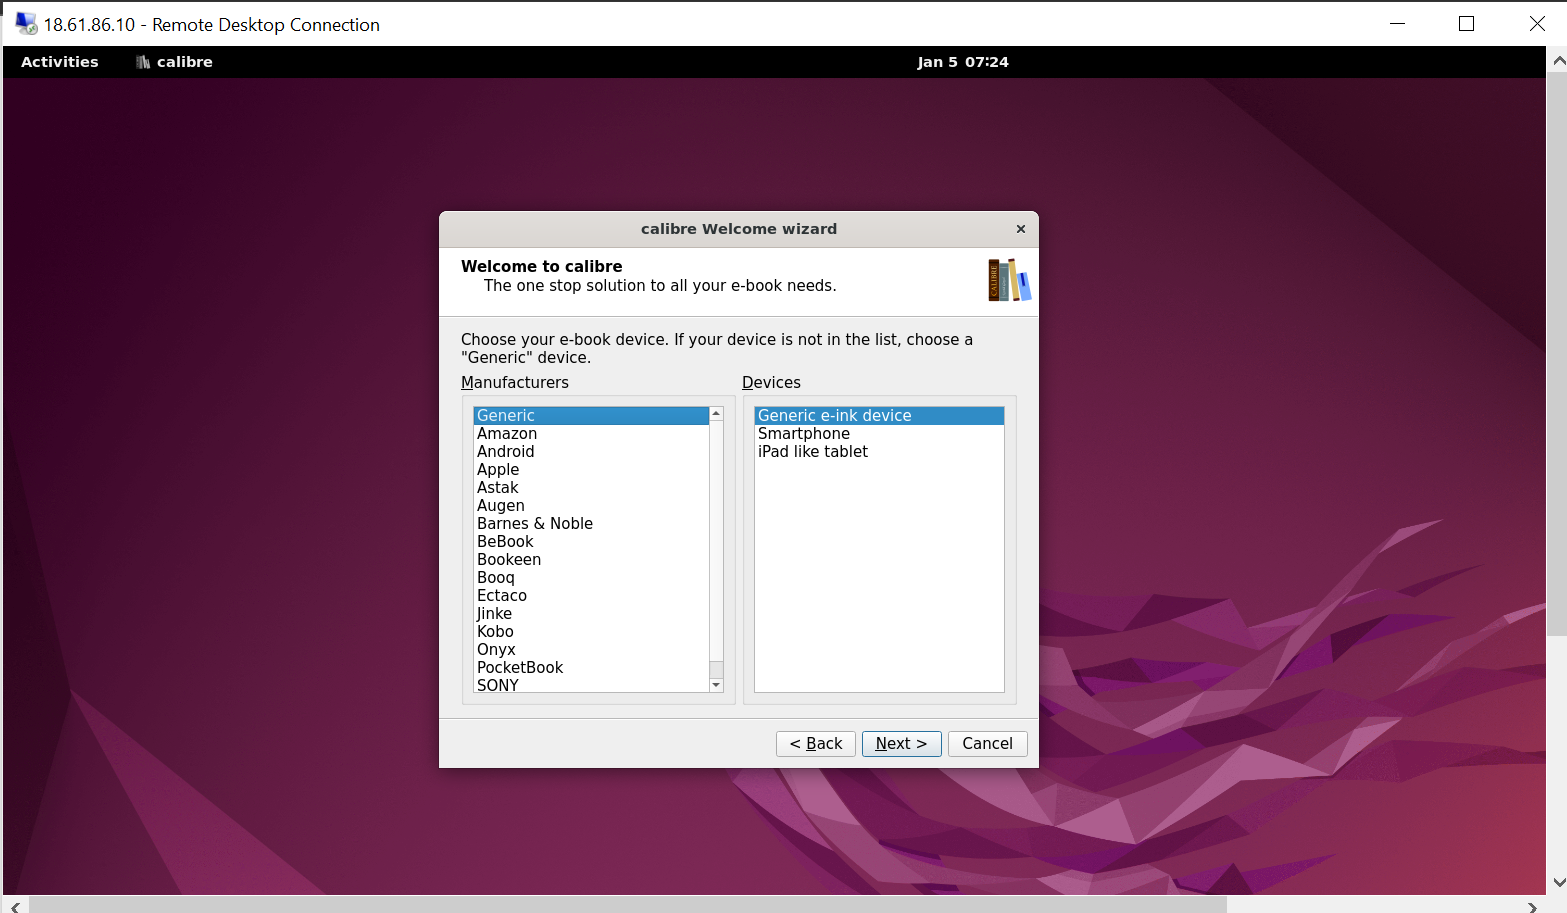
Task: Click the calibre books logo icon
Action: (1009, 280)
